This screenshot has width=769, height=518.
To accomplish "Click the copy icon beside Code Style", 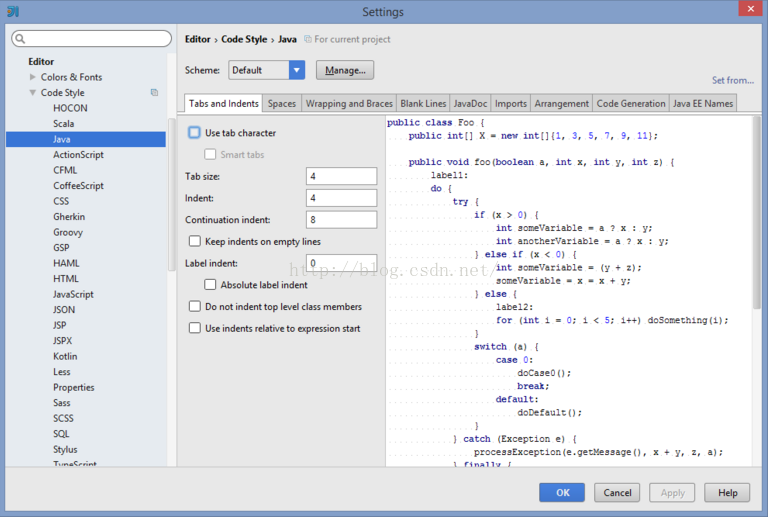I will coord(154,92).
